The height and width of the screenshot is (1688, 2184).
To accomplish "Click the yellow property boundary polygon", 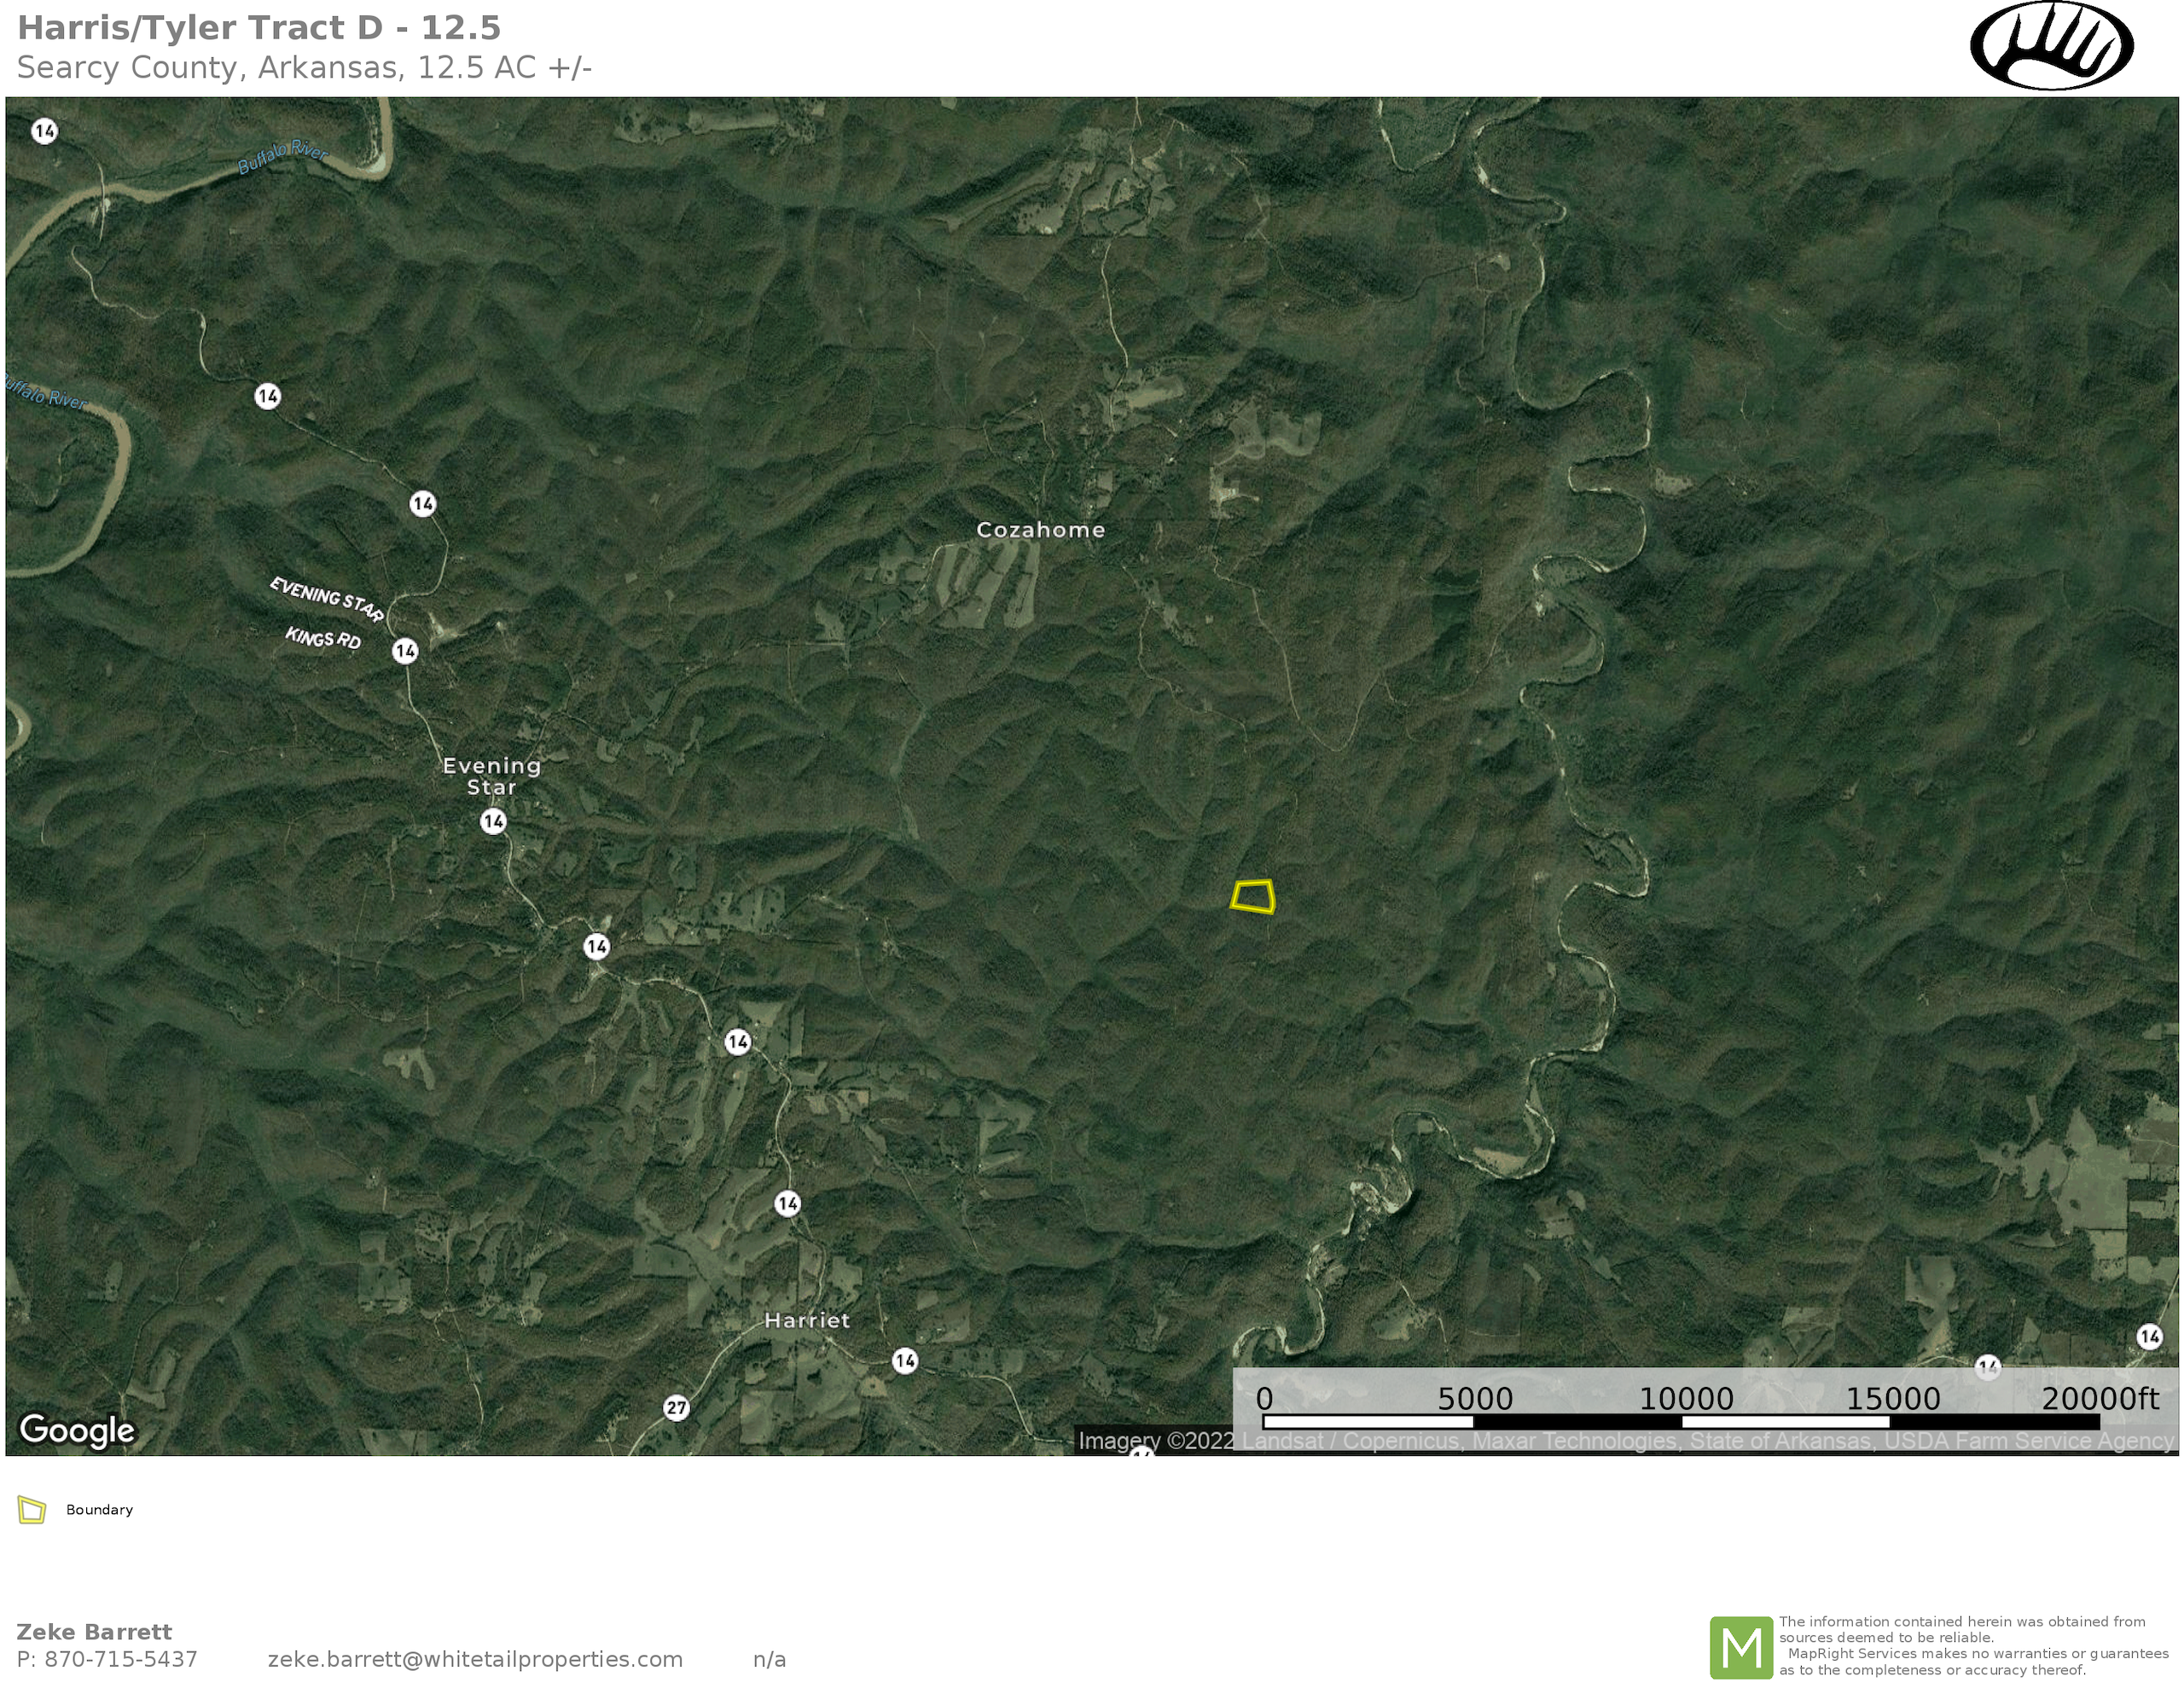I will tap(1253, 897).
